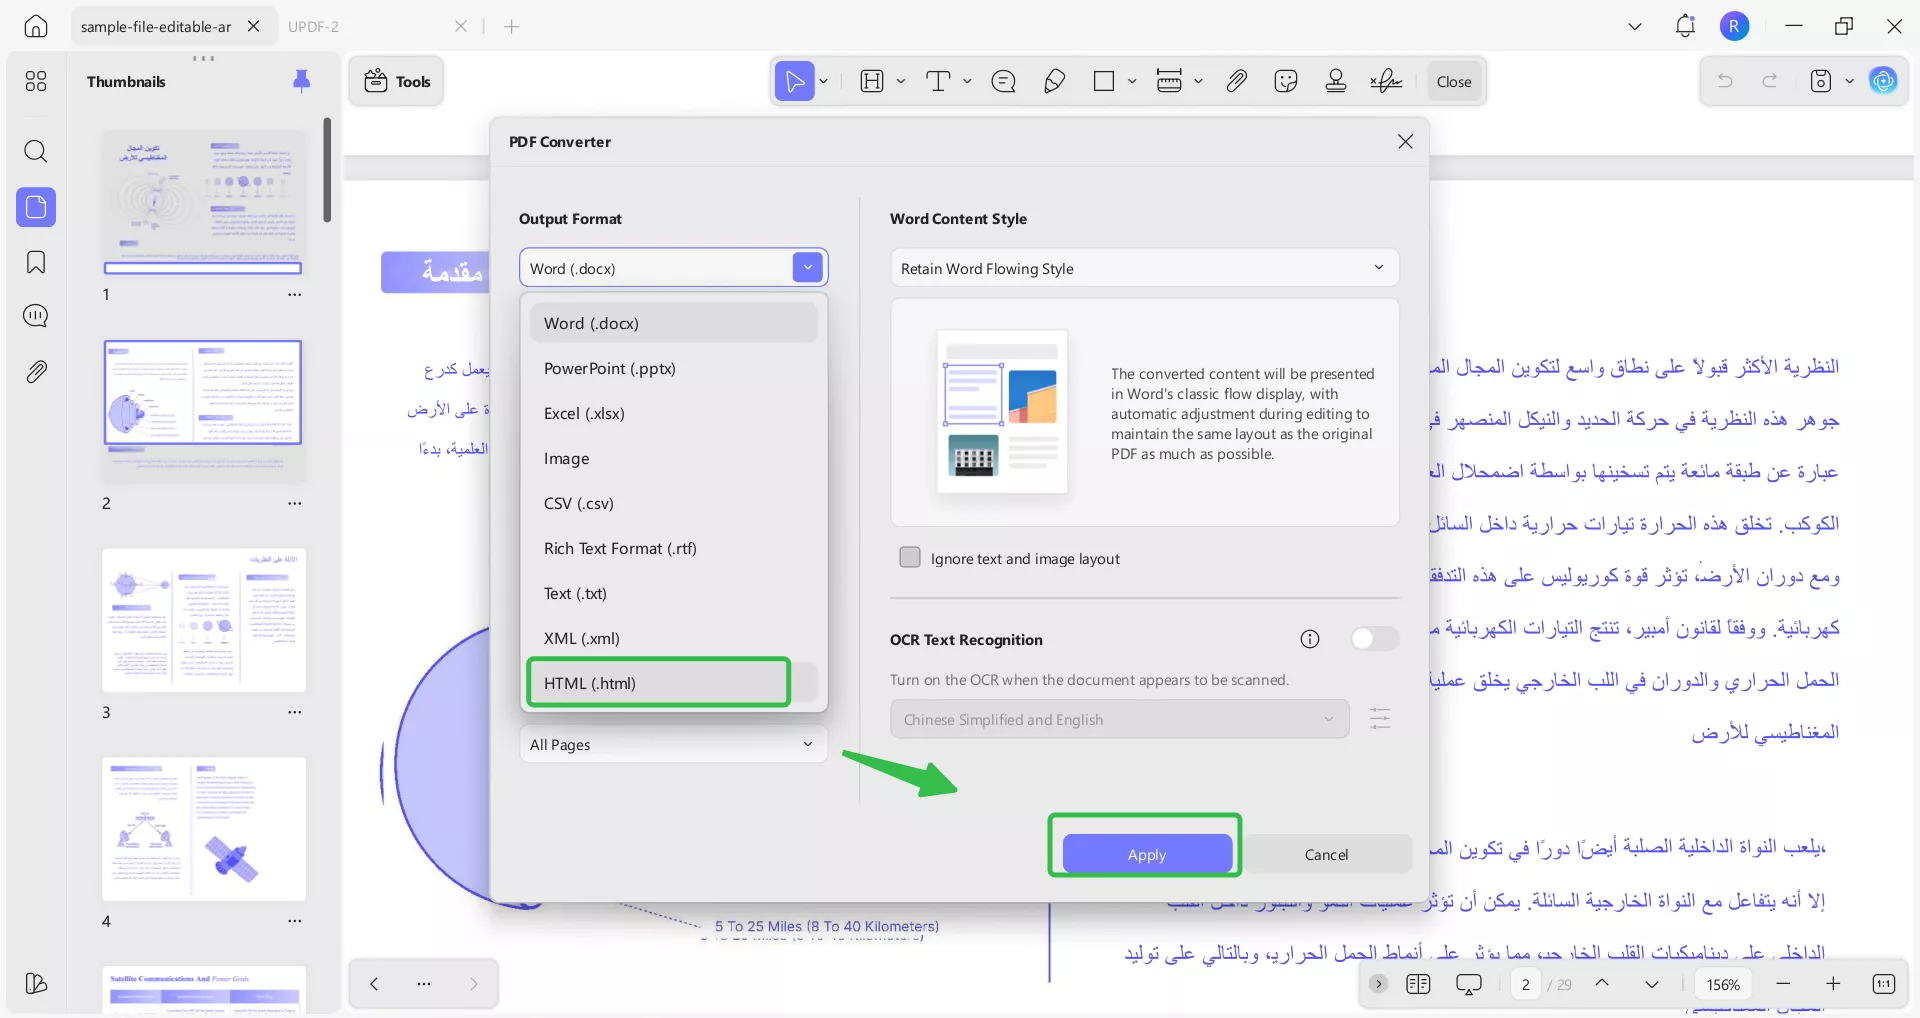This screenshot has height=1018, width=1920.
Task: Open the comments sidebar icon
Action: pyautogui.click(x=36, y=316)
